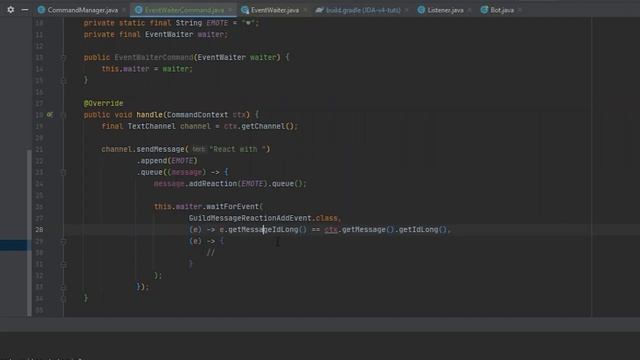Image resolution: width=640 pixels, height=360 pixels.
Task: Click sendMessage on line 21
Action: 160,149
